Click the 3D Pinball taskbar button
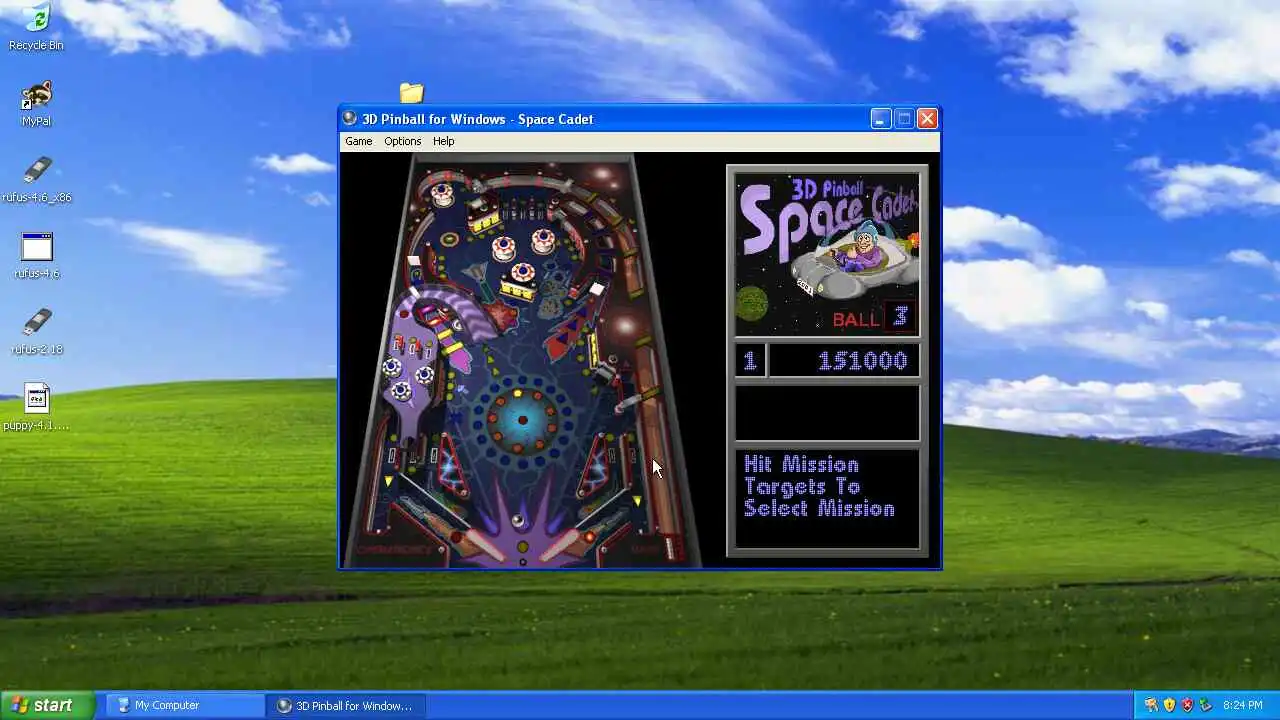Screen dimensions: 1280x720 point(347,705)
